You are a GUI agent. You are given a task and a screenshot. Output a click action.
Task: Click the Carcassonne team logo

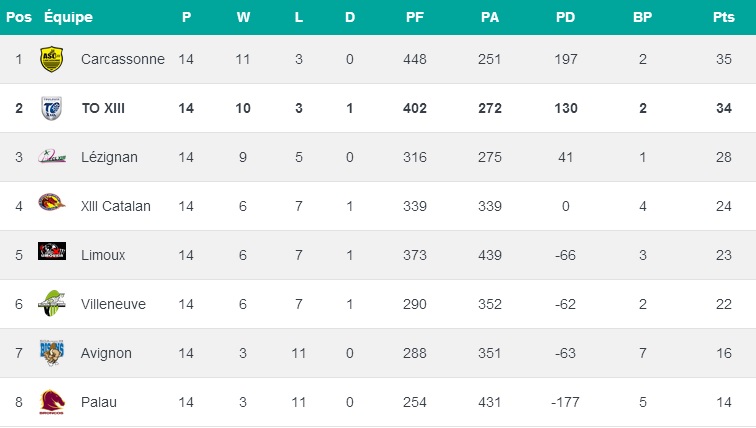52,60
